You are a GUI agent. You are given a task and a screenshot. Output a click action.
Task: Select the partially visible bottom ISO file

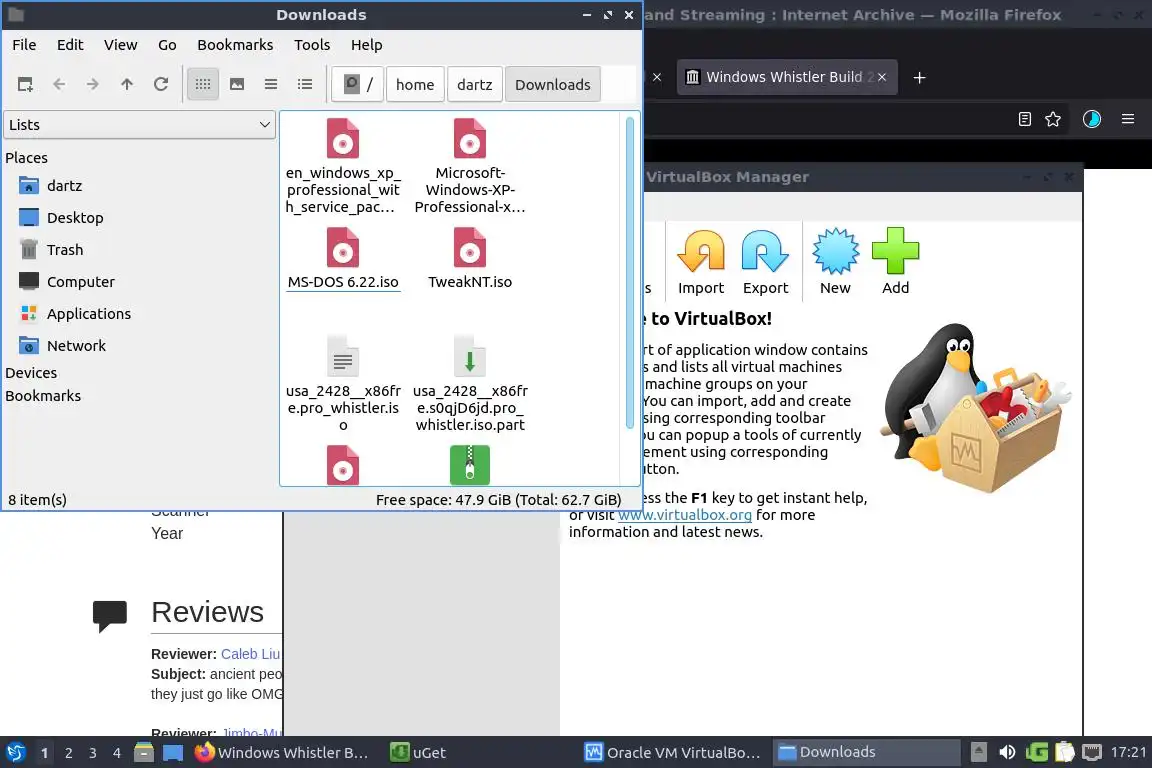[x=342, y=464]
